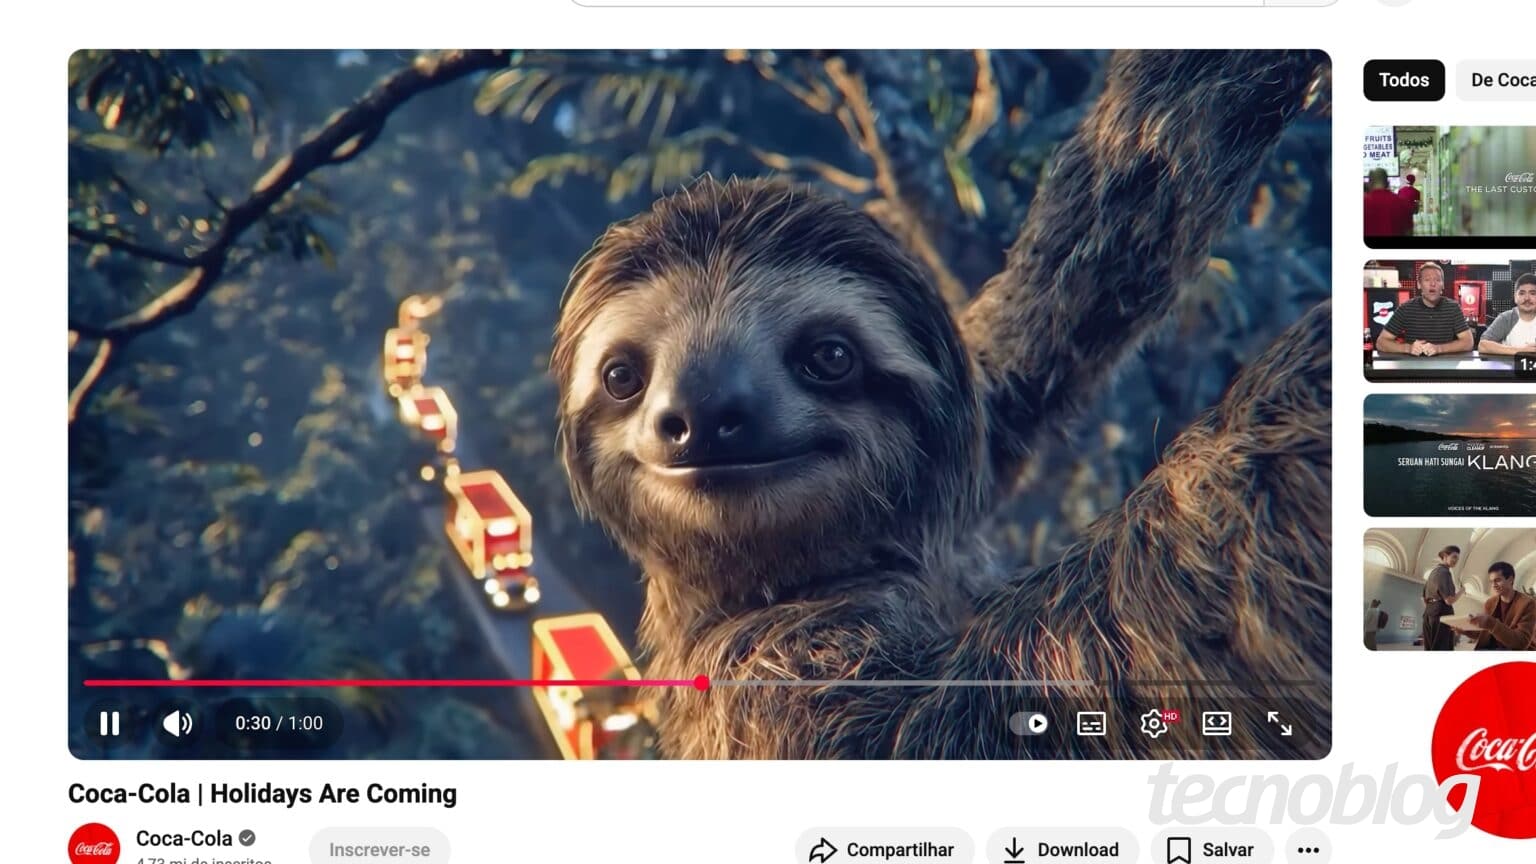Enter fullscreen mode

click(1281, 723)
